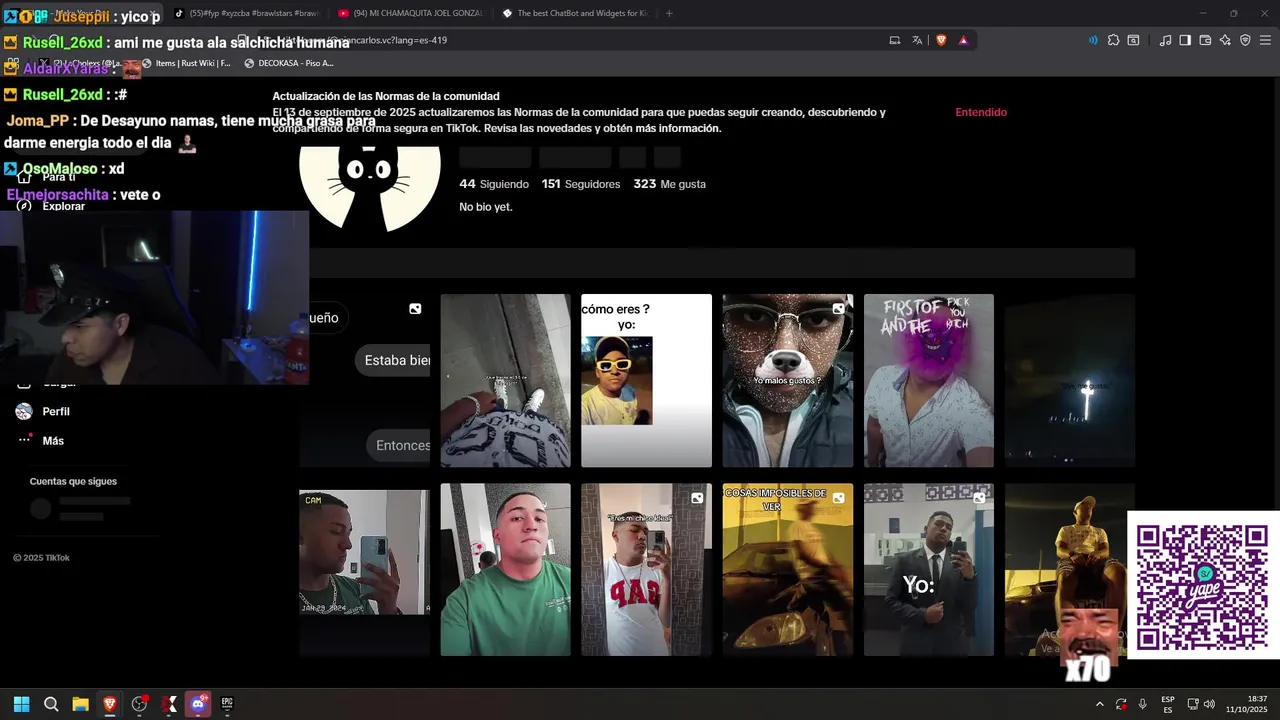Open the ESP ES keyboard language switcher
Viewport: 1280px width, 720px height.
click(x=1168, y=704)
